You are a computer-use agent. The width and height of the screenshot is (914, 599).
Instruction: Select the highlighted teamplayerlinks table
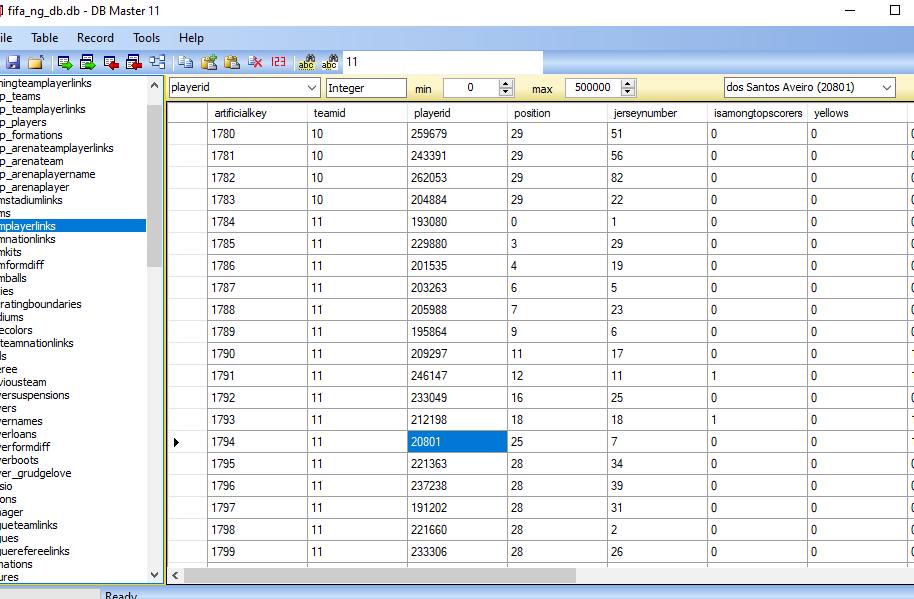(73, 226)
